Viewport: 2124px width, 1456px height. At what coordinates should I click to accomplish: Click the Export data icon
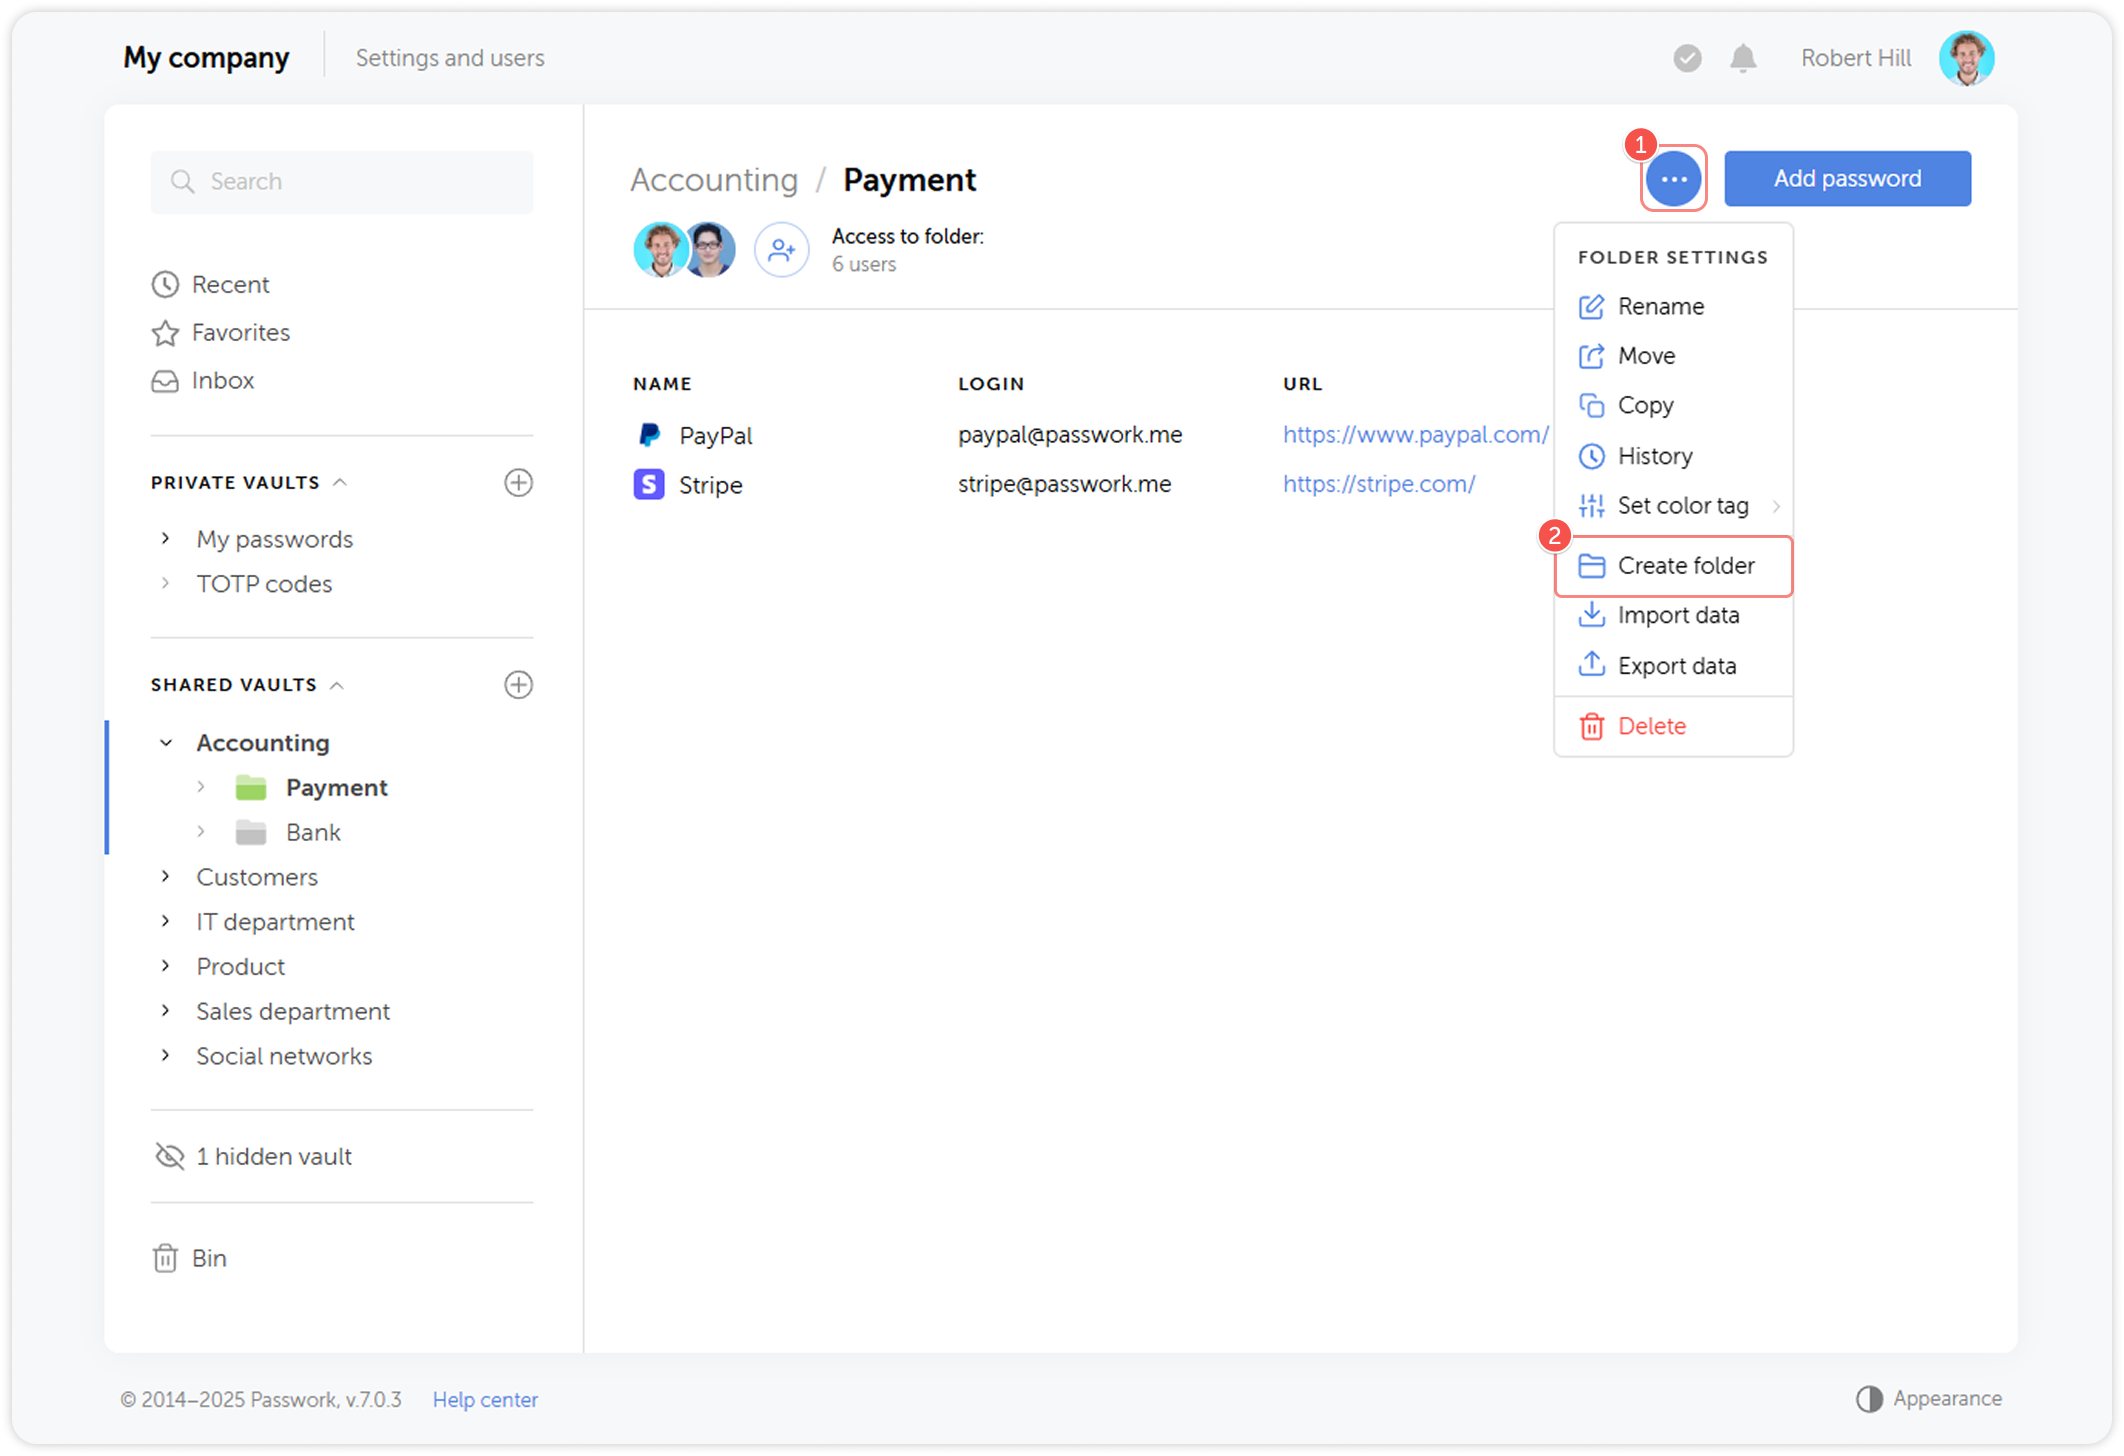pyautogui.click(x=1592, y=665)
